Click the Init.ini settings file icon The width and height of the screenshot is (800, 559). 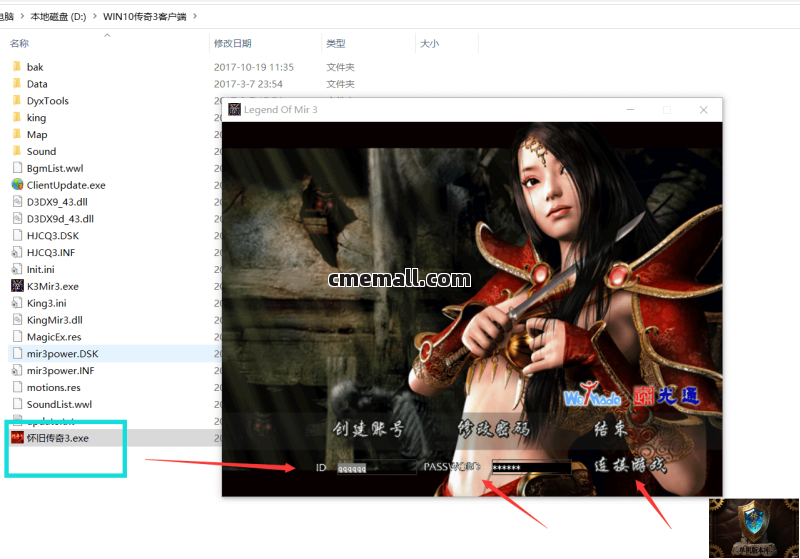17,269
